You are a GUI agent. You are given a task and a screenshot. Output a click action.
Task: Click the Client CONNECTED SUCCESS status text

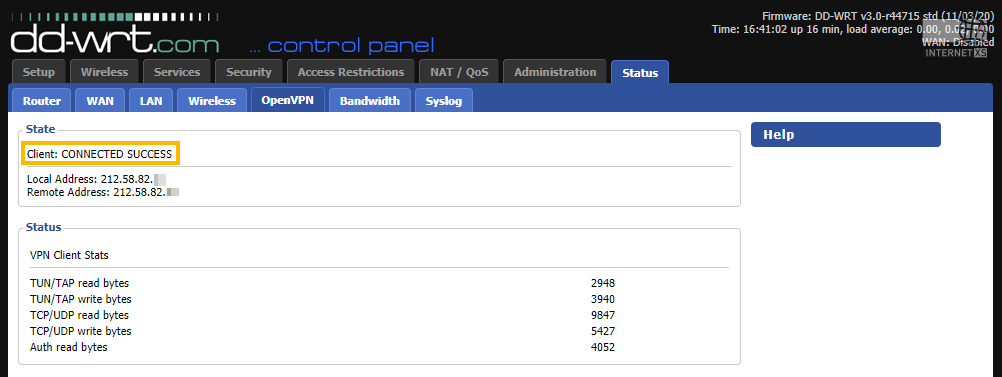pyautogui.click(x=100, y=154)
